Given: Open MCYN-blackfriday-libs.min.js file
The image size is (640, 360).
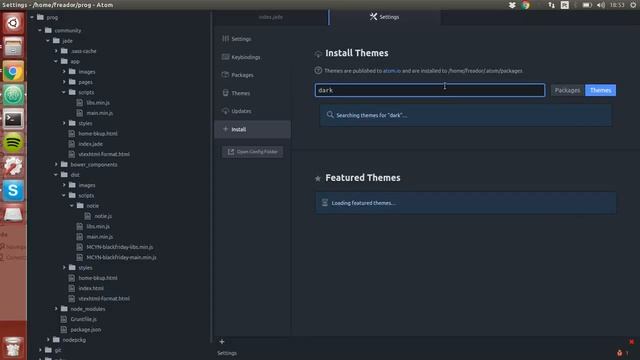Looking at the screenshot, I should point(120,247).
